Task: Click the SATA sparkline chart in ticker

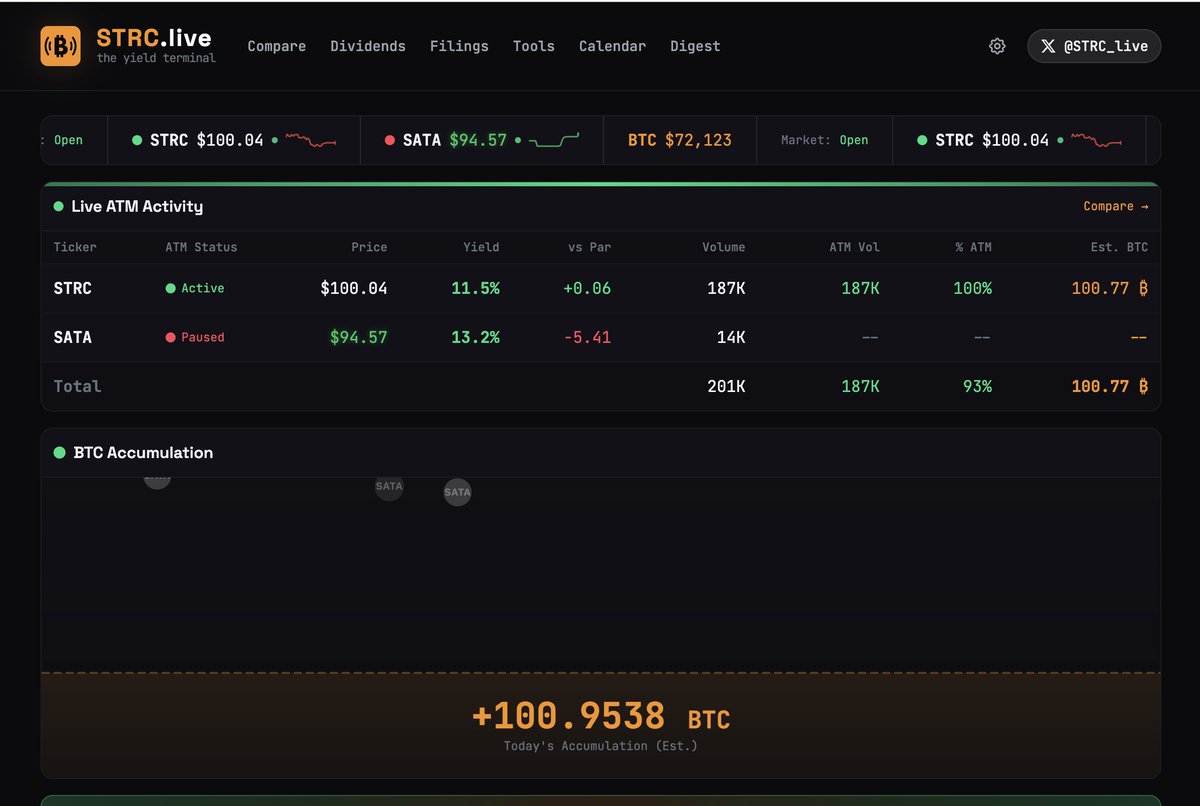Action: (554, 140)
